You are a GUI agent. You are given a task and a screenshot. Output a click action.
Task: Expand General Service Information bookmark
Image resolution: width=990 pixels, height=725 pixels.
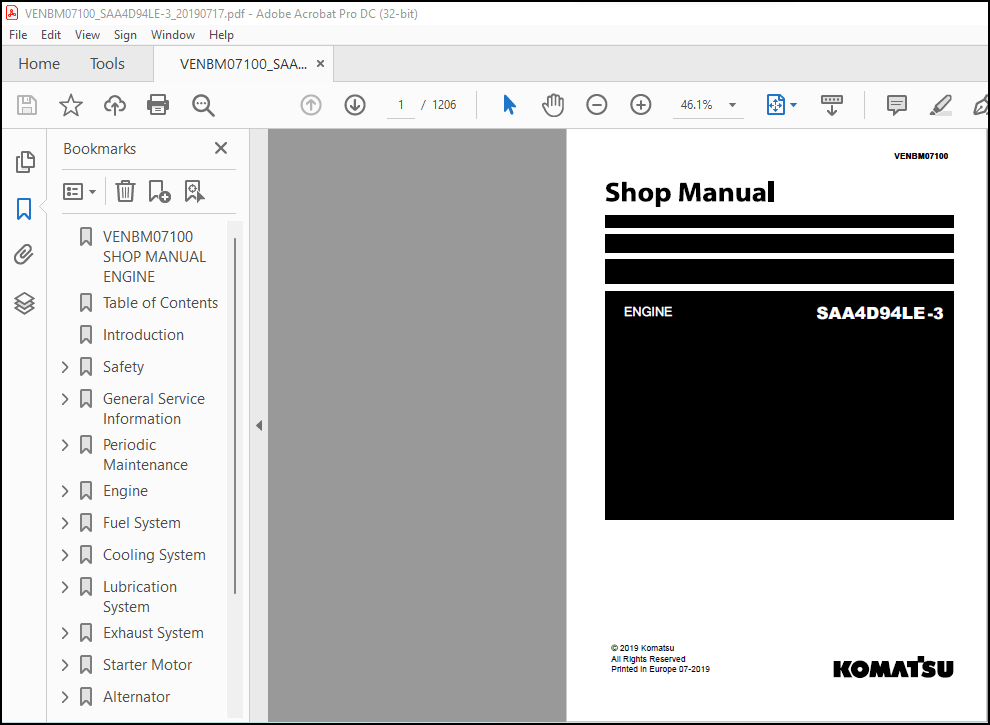click(65, 399)
